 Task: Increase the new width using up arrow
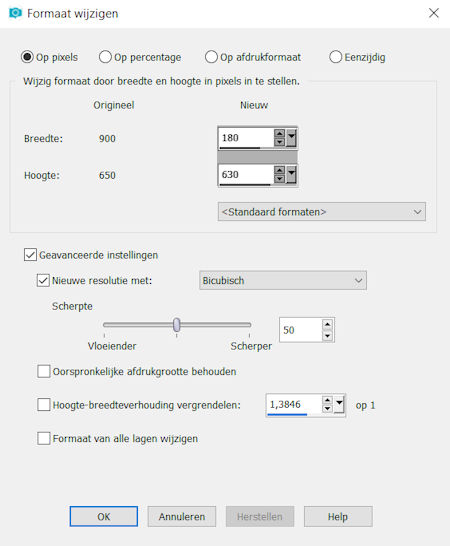point(279,133)
